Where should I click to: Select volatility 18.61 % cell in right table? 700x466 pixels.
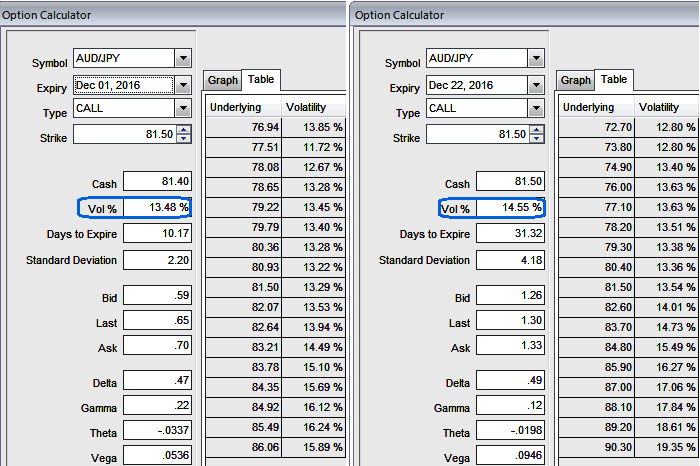click(x=667, y=427)
